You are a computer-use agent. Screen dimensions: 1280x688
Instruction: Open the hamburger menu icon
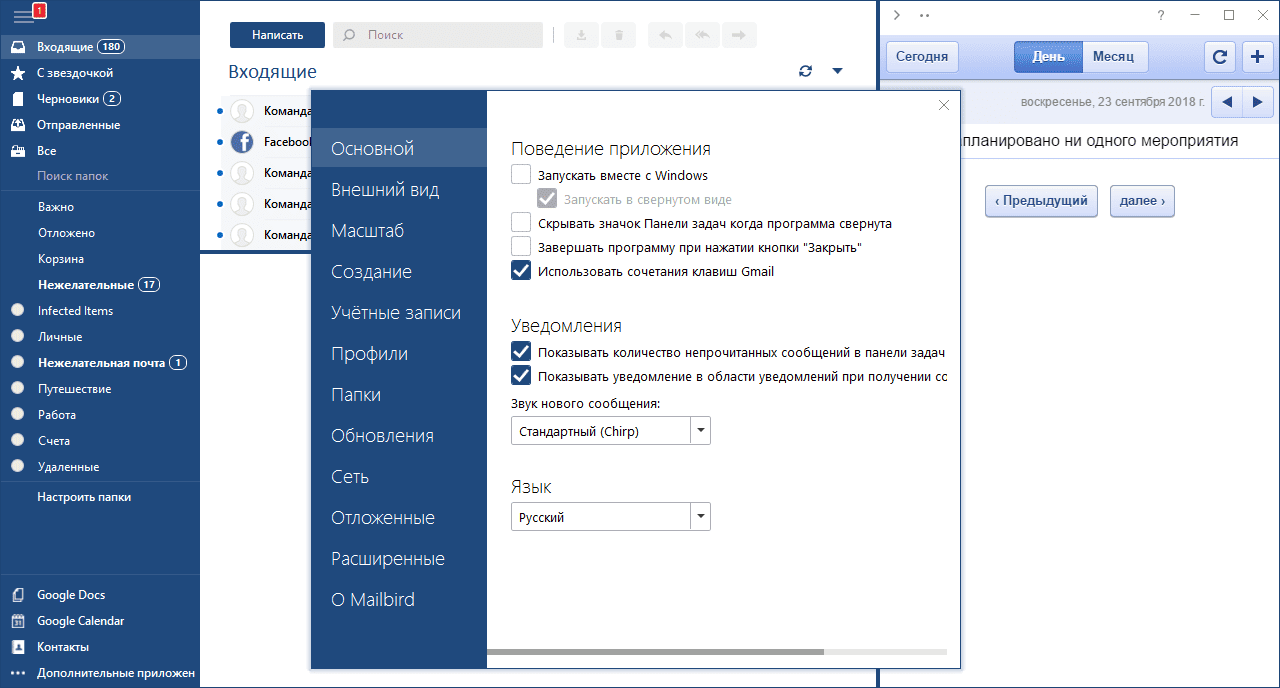click(x=23, y=16)
